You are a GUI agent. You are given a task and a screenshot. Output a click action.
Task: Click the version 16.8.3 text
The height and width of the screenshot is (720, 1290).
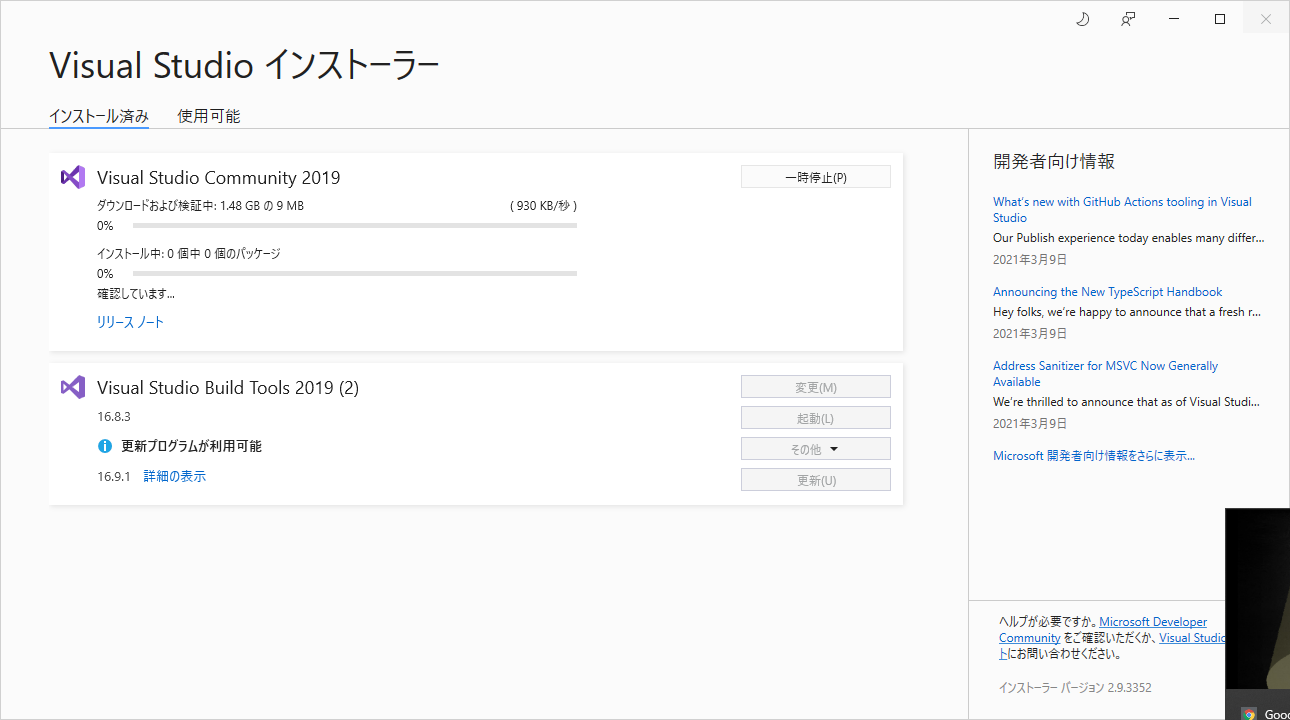[114, 415]
